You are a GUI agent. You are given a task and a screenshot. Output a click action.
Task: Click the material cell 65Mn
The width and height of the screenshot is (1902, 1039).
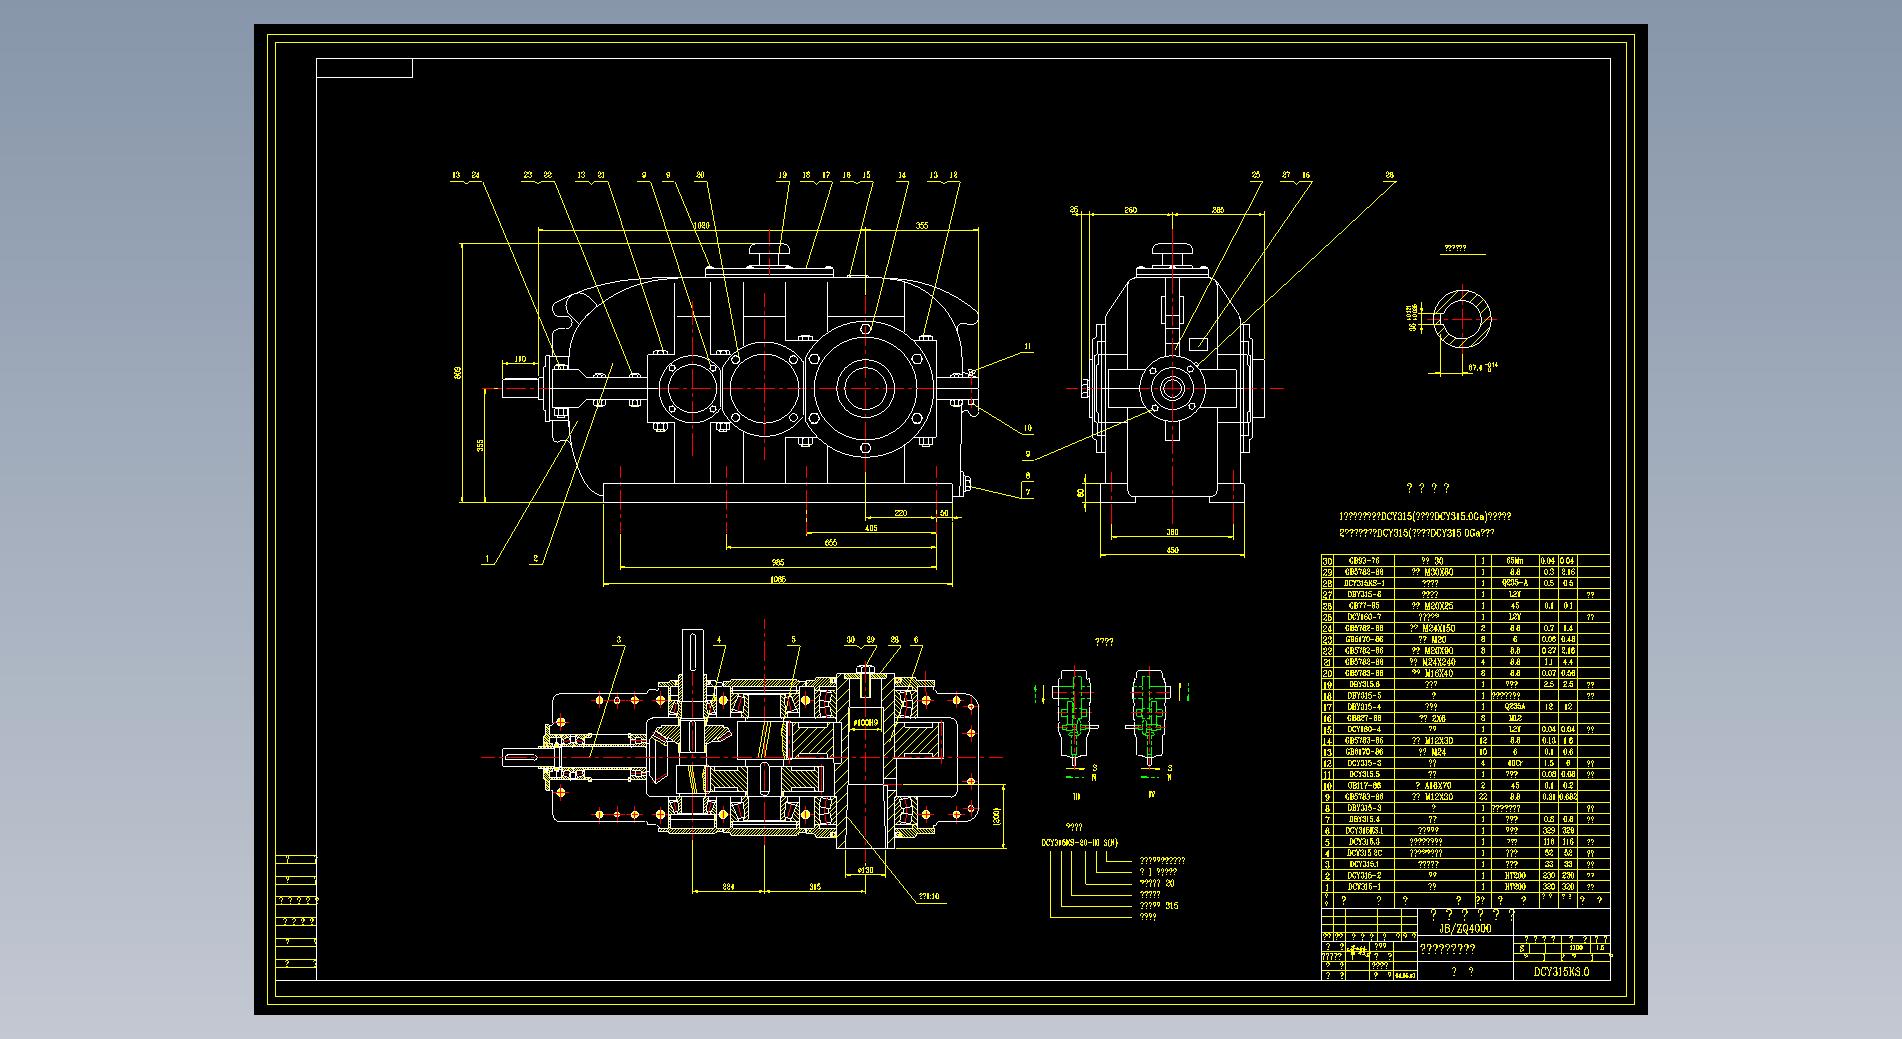click(1515, 561)
